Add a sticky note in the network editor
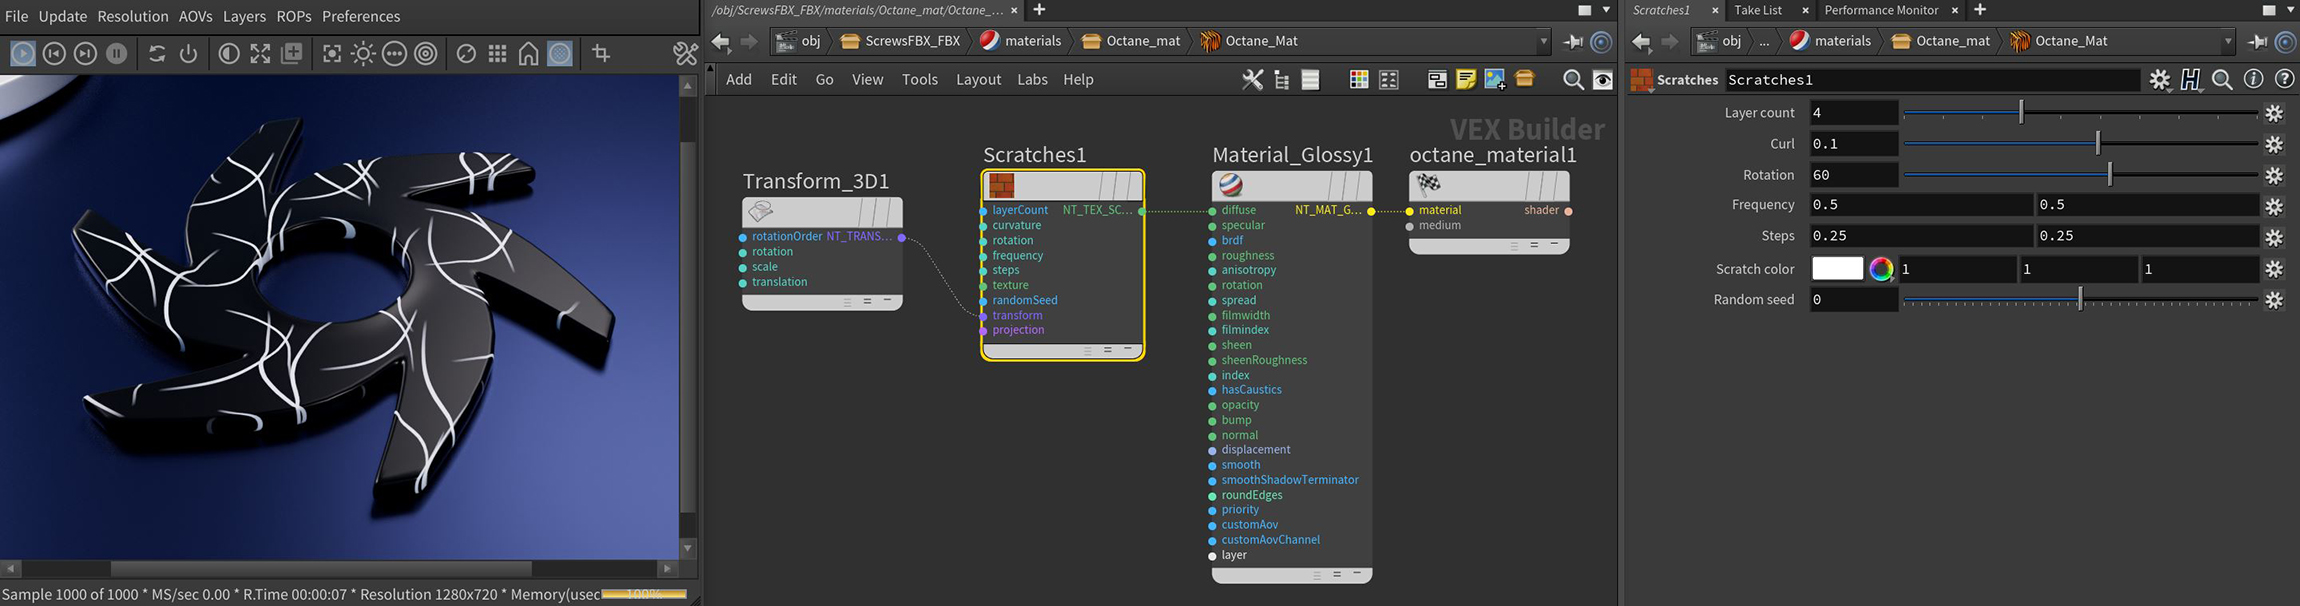The height and width of the screenshot is (606, 2300). coord(1466,80)
